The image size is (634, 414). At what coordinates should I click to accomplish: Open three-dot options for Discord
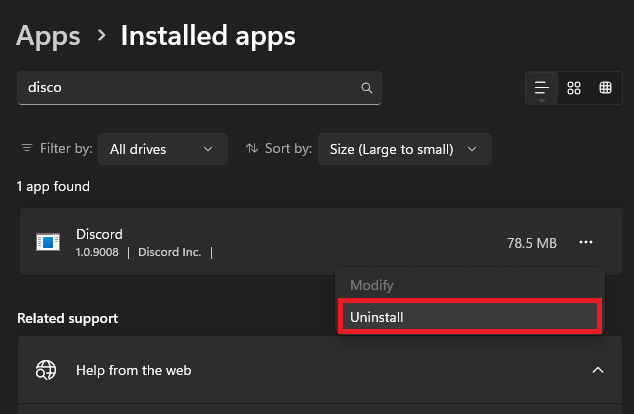(x=587, y=242)
